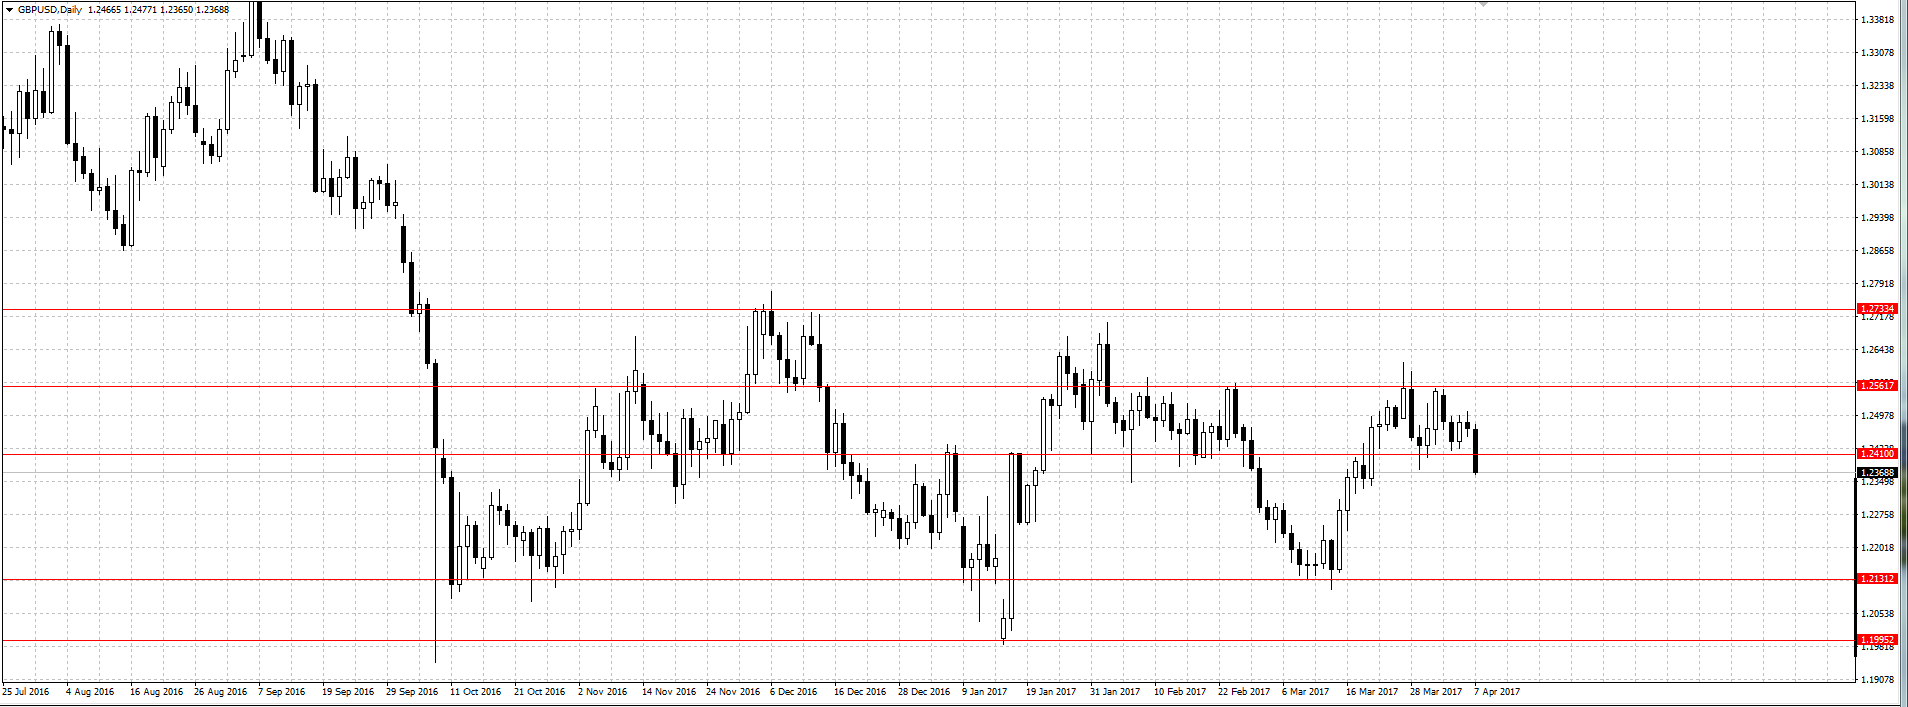Click the 1.28658 price axis value

[1877, 251]
